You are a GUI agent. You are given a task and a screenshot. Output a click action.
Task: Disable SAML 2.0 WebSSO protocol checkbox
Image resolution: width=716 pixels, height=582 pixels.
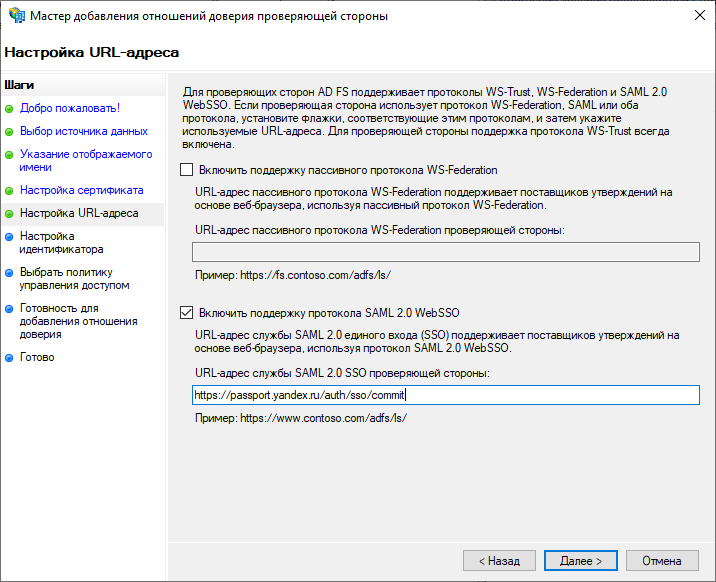186,312
